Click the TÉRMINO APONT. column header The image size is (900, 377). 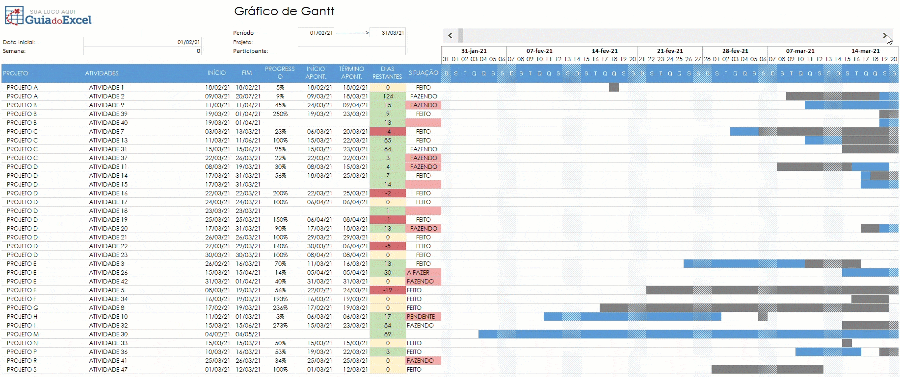352,72
